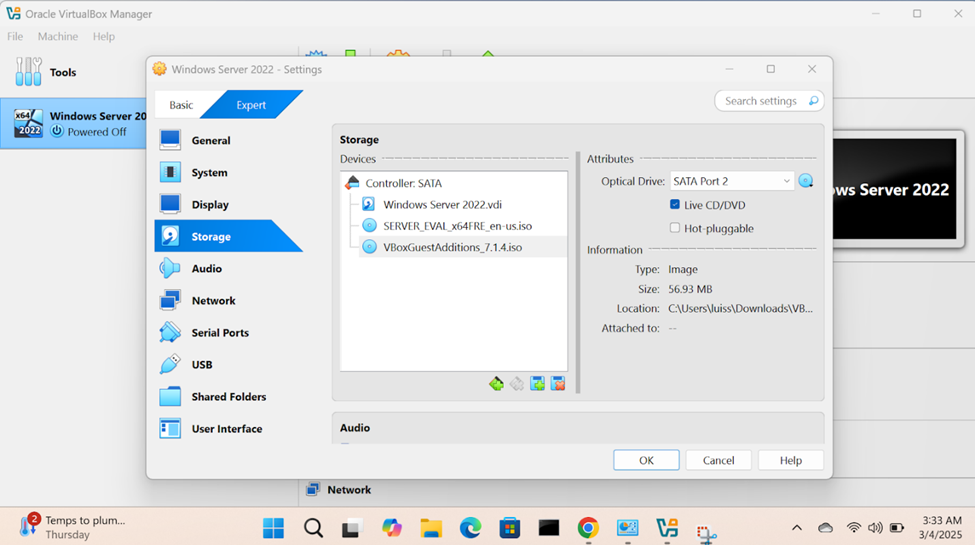Open the Terminal app from the taskbar
975x545 pixels.
coord(548,528)
